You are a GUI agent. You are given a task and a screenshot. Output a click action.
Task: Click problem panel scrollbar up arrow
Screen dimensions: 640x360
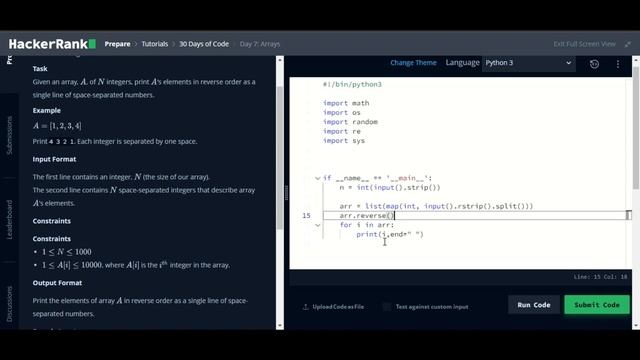[280, 60]
